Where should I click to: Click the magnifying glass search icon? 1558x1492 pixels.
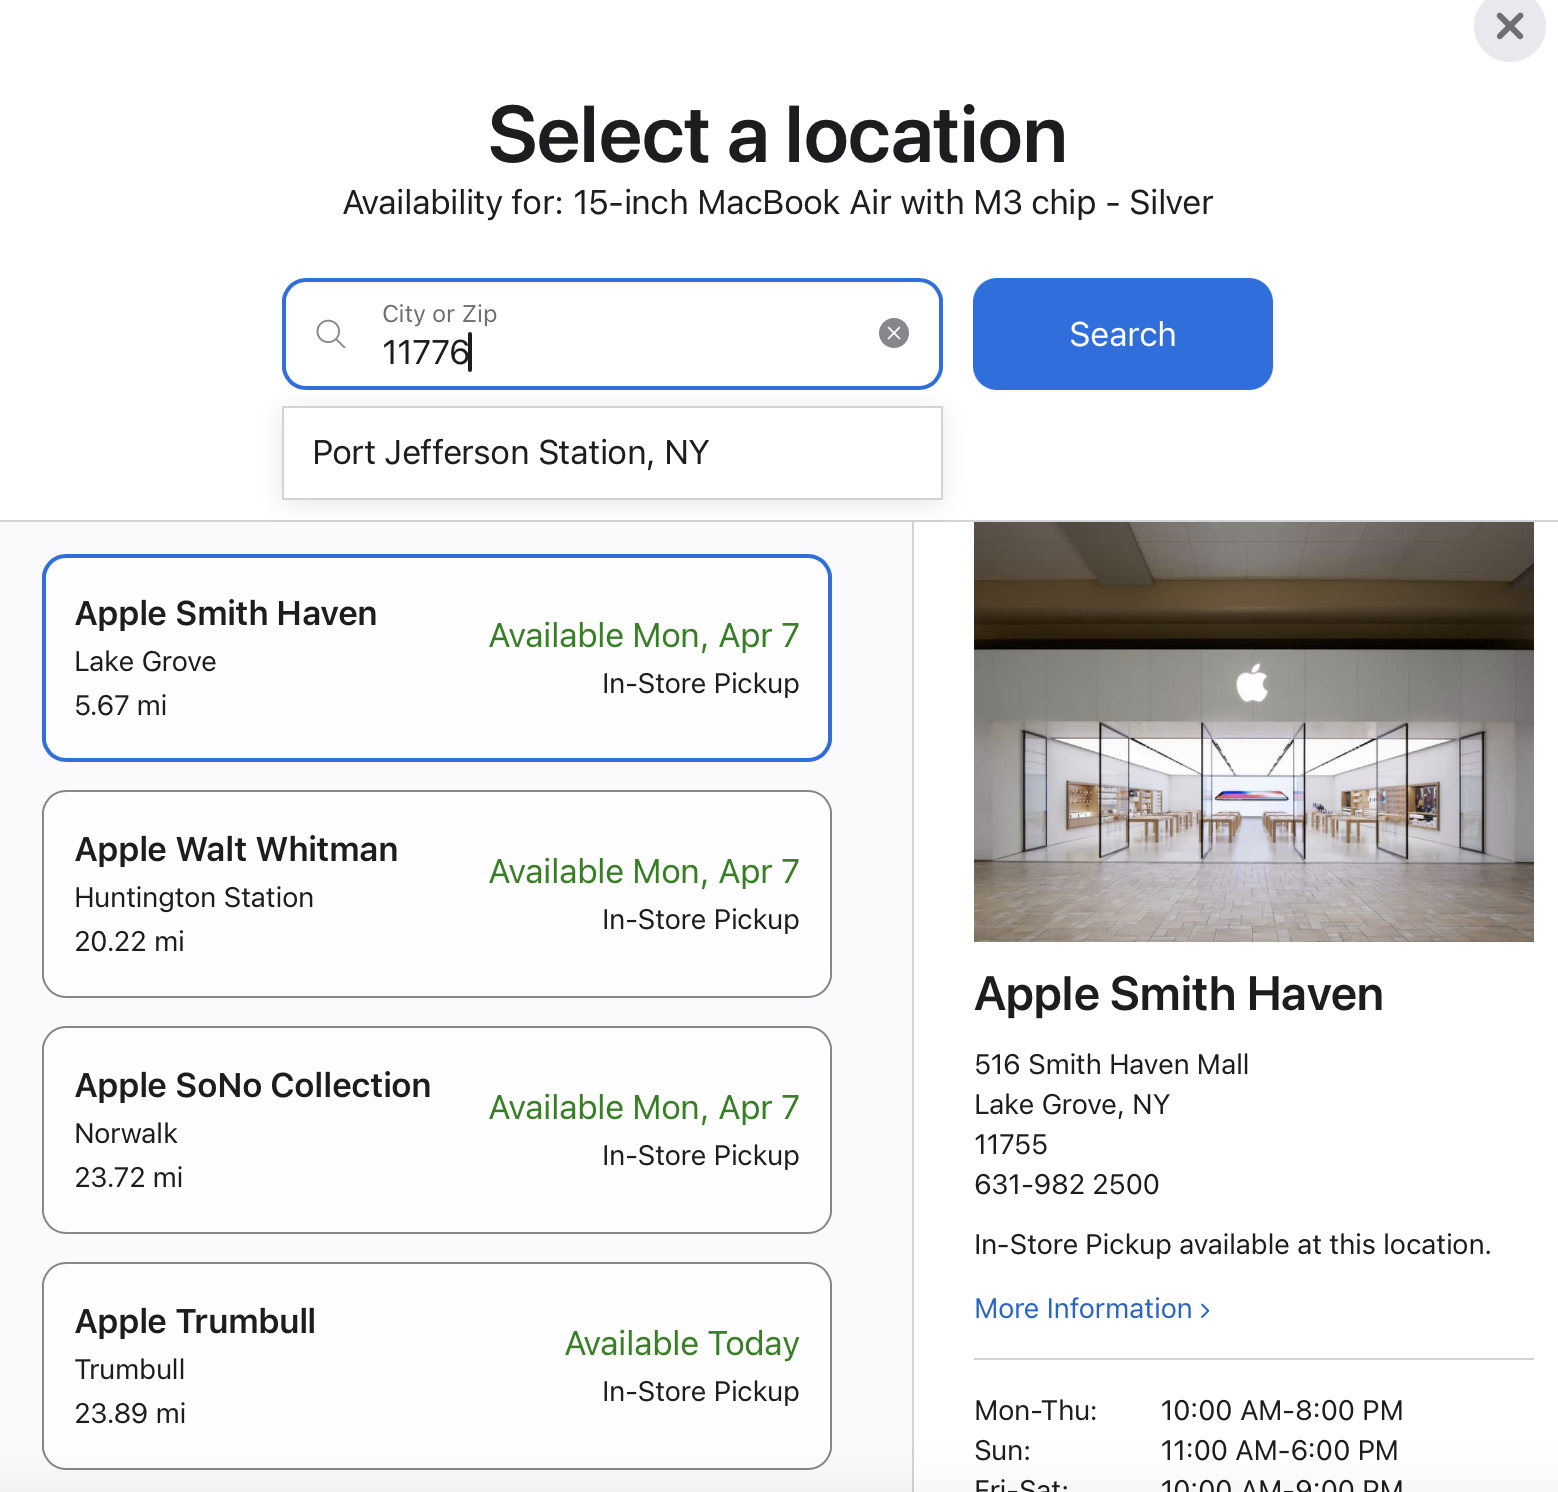tap(331, 334)
